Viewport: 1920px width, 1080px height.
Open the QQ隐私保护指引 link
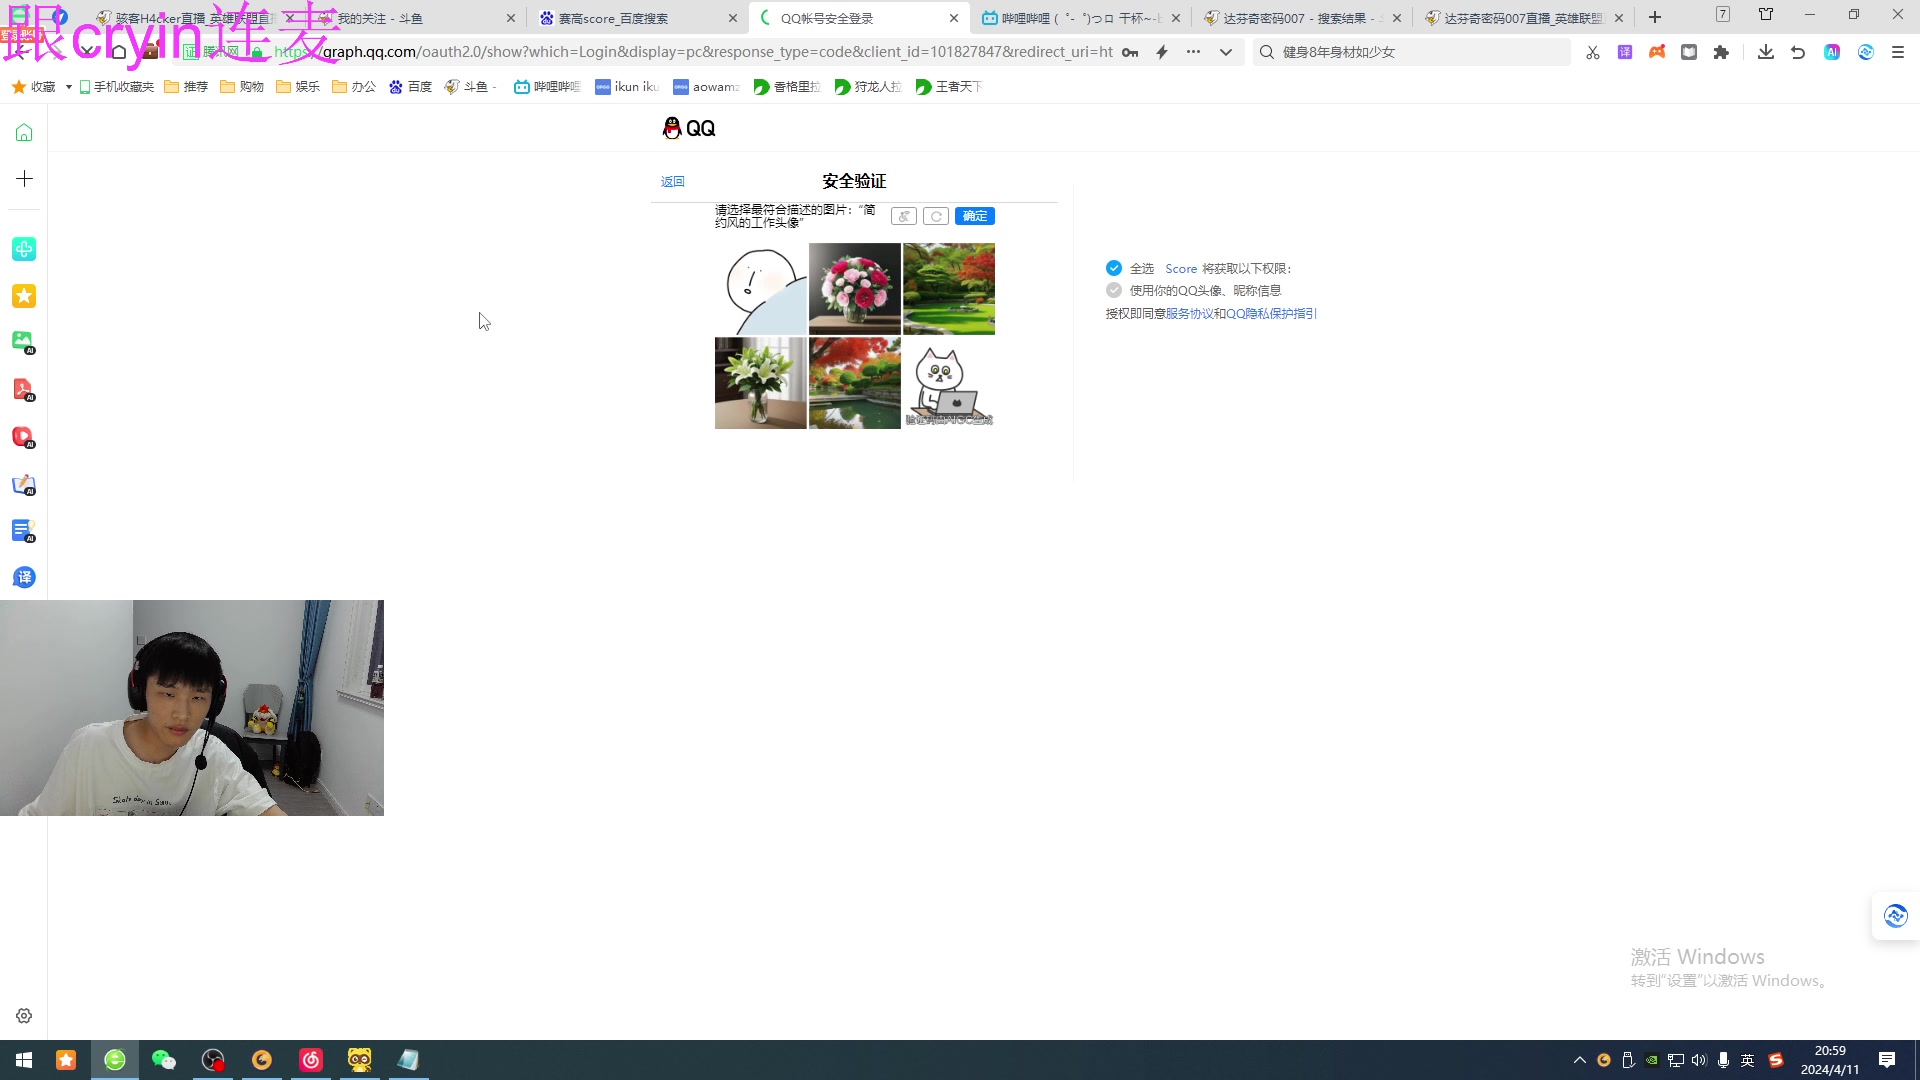[1272, 313]
